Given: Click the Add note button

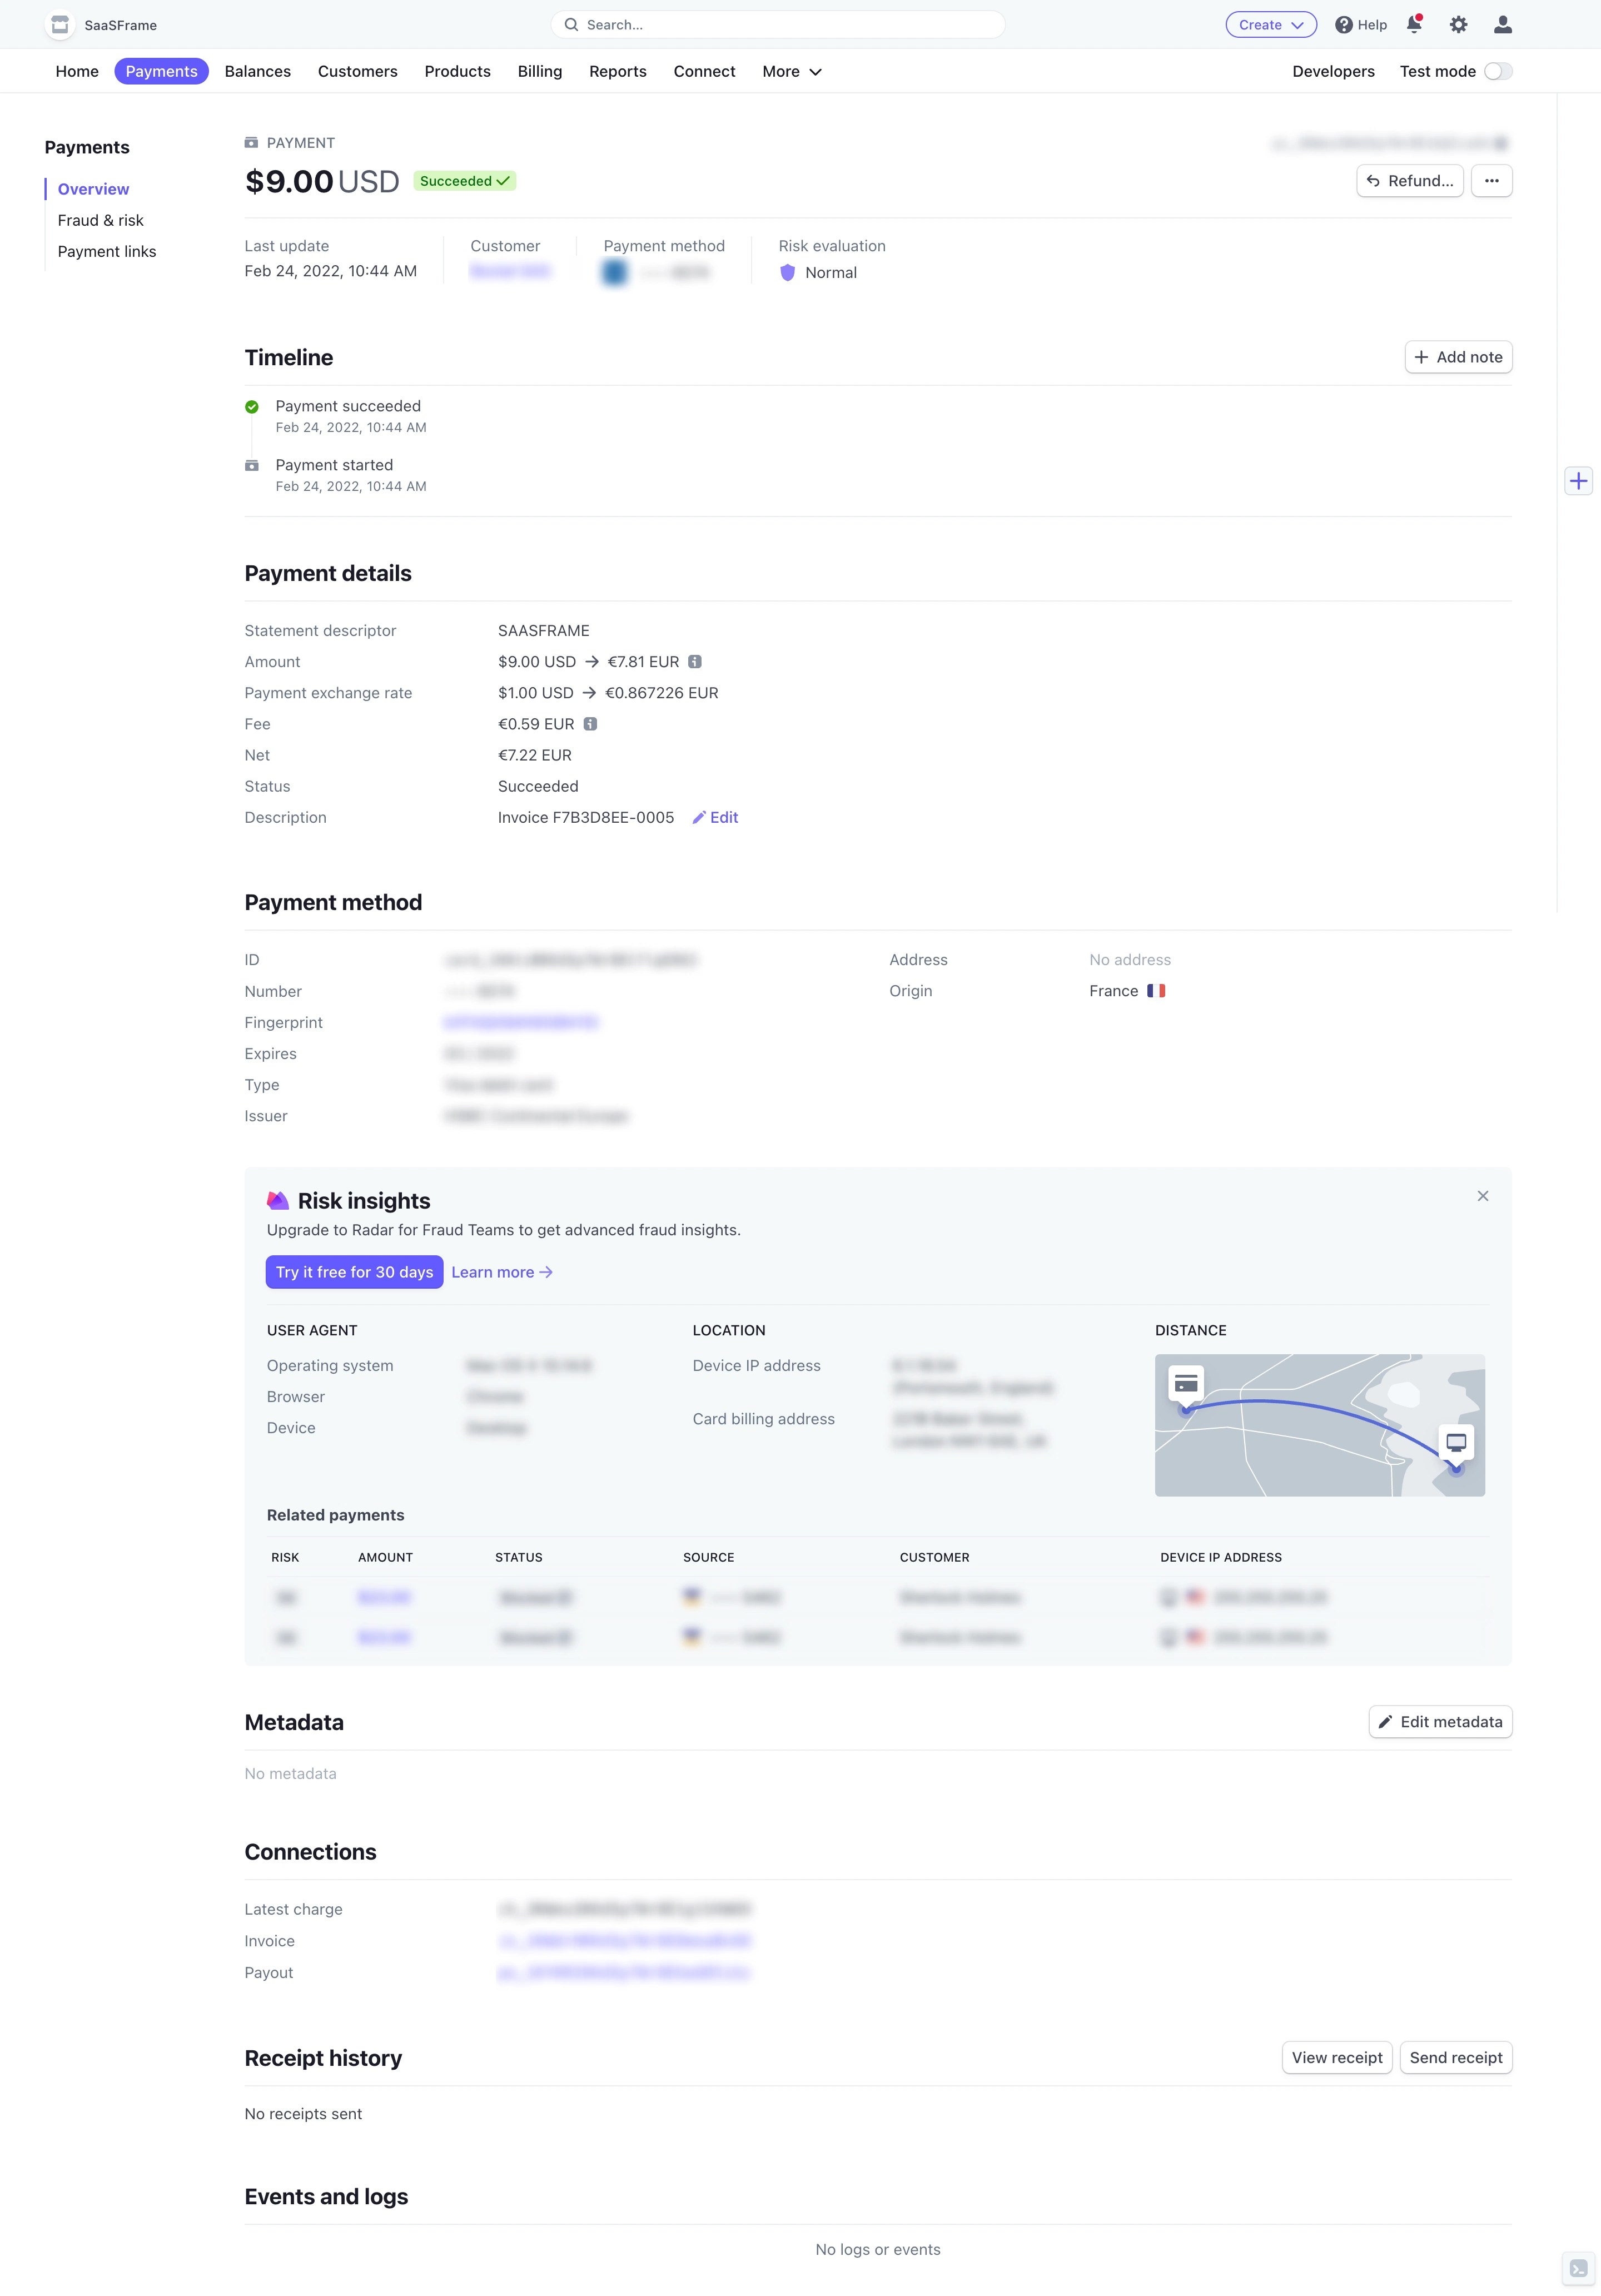Looking at the screenshot, I should click(1458, 357).
